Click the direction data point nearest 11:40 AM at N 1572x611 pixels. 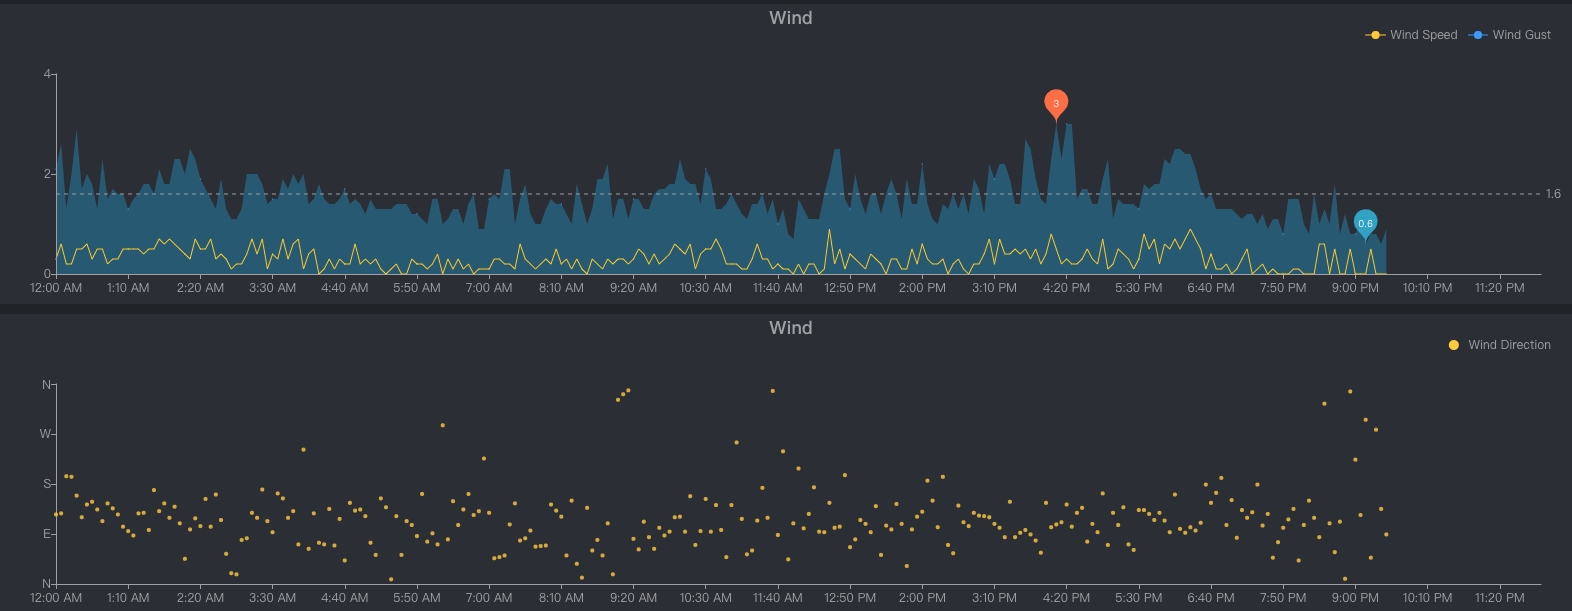[x=773, y=391]
